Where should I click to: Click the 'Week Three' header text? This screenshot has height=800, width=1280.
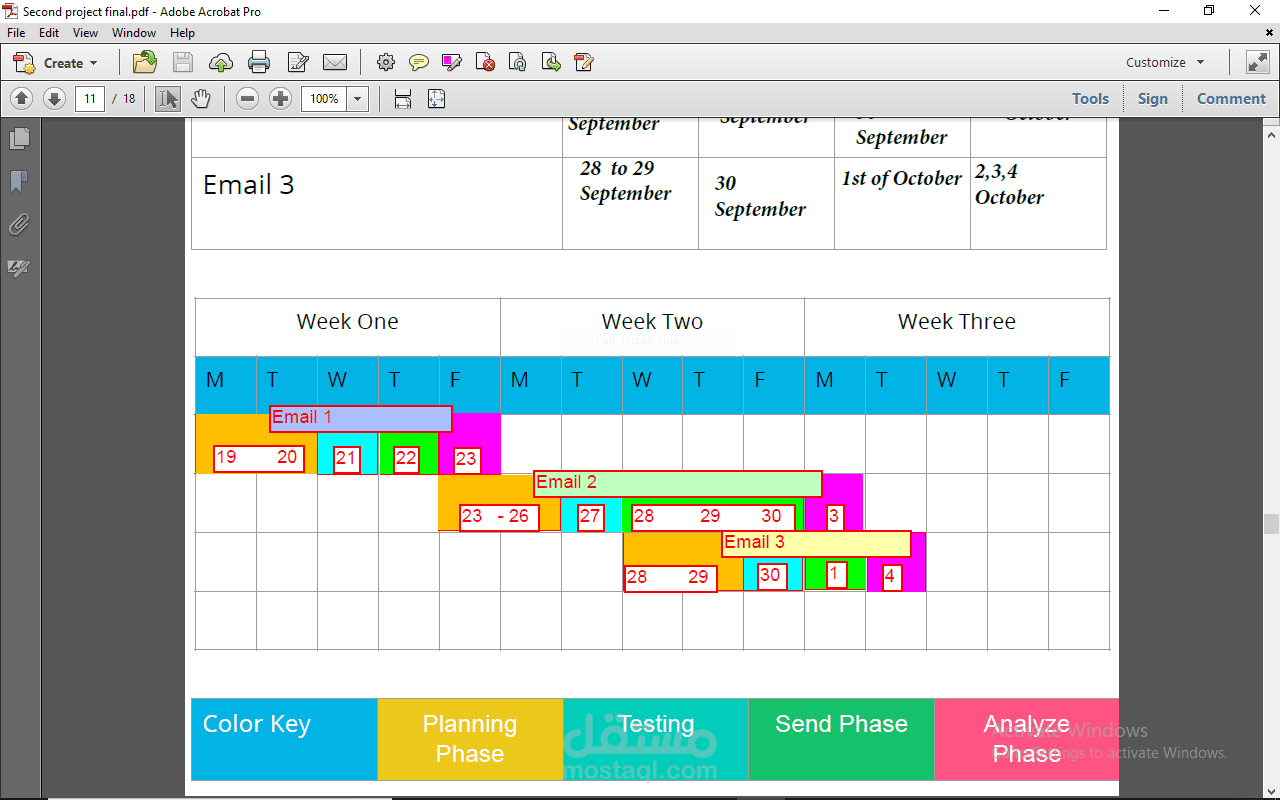[957, 322]
